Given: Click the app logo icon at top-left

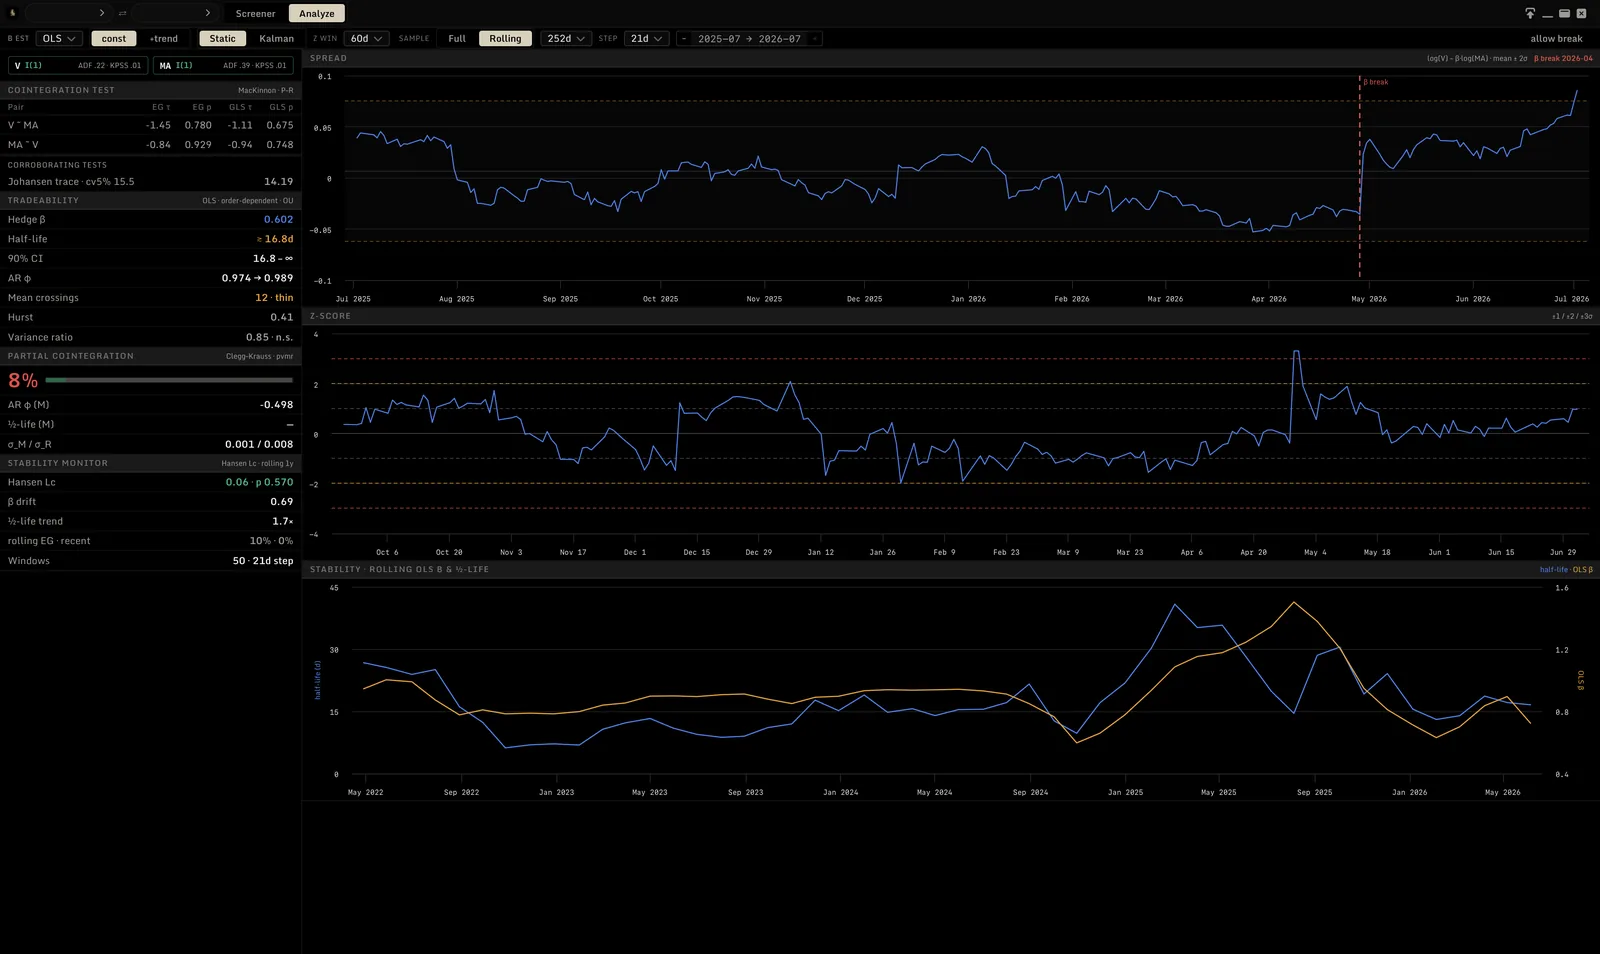Looking at the screenshot, I should 13,13.
